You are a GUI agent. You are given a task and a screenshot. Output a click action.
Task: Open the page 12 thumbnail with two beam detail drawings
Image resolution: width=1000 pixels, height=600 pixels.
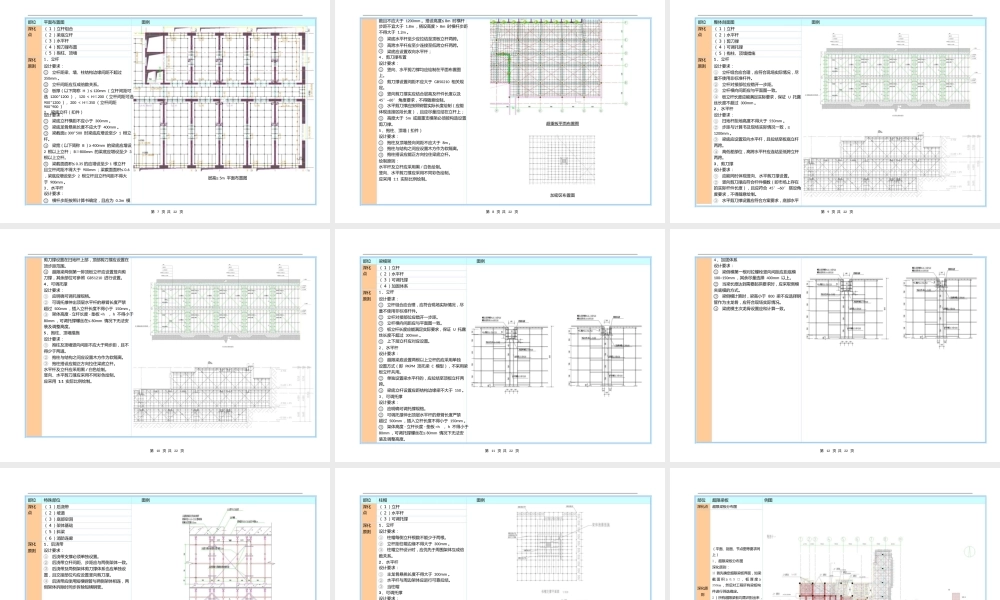point(835,346)
